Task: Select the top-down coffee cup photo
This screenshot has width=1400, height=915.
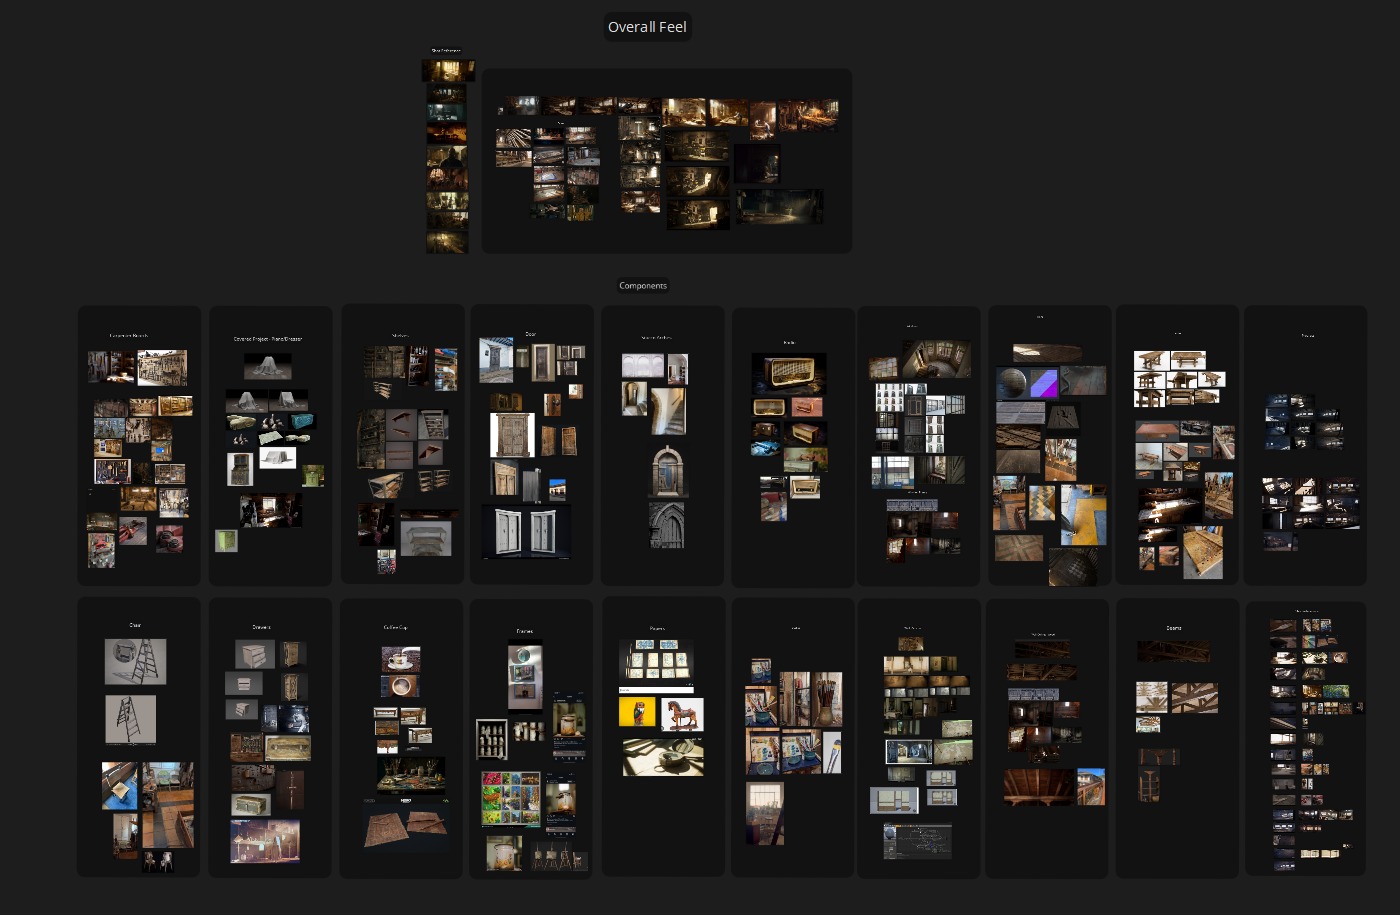Action: click(400, 686)
